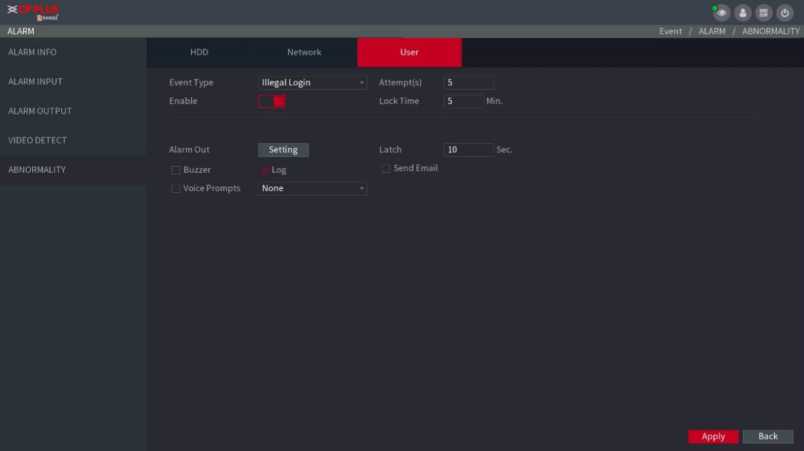Image resolution: width=804 pixels, height=451 pixels.
Task: Select ALARM INPUT in the sidebar
Action: pyautogui.click(x=36, y=81)
